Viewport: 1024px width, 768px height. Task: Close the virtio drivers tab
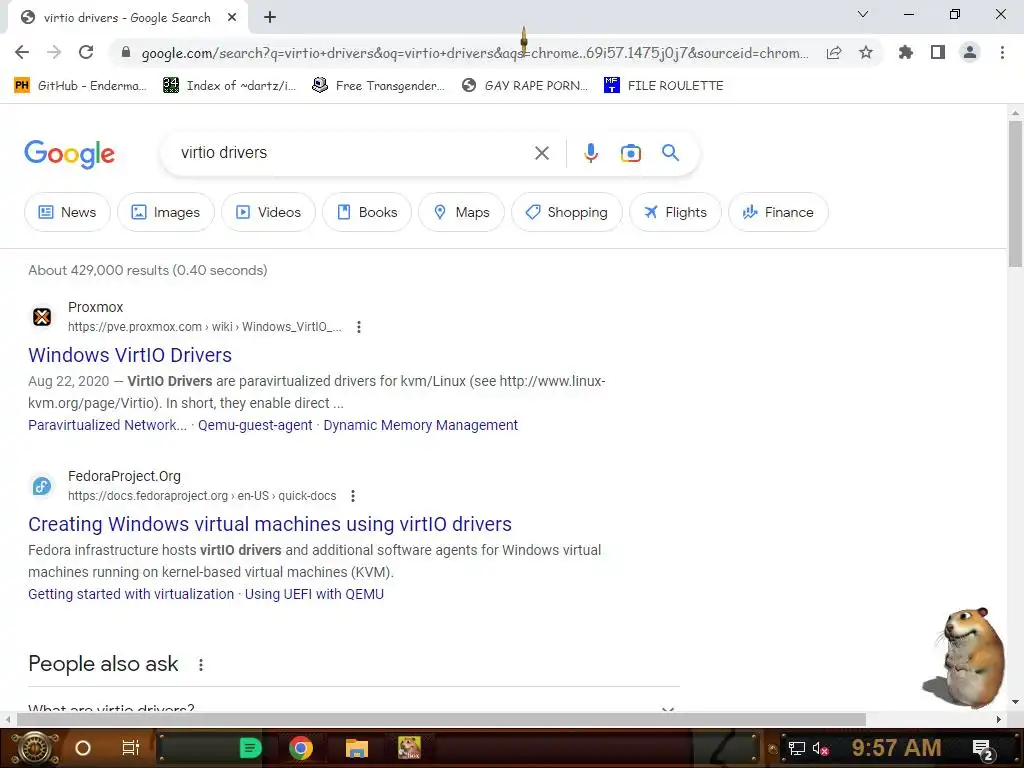232,18
